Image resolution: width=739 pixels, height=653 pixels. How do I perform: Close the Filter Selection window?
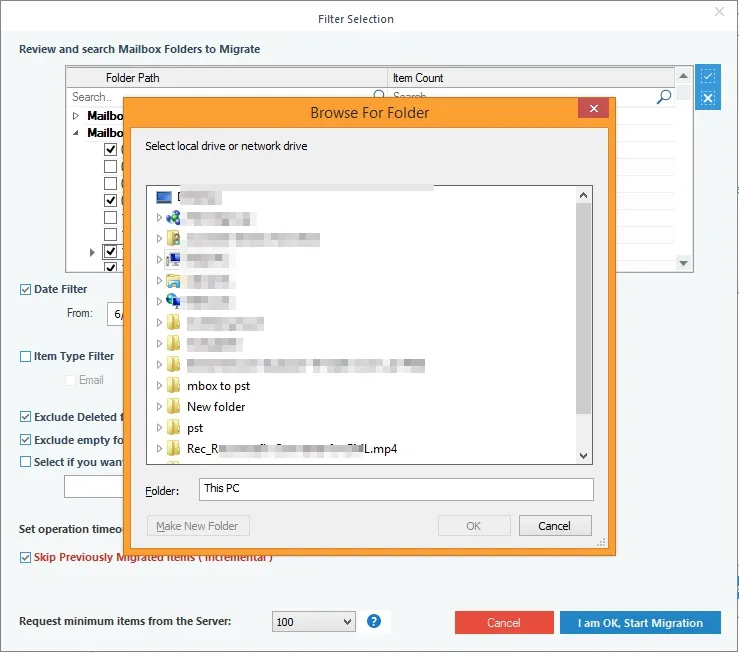[x=719, y=12]
